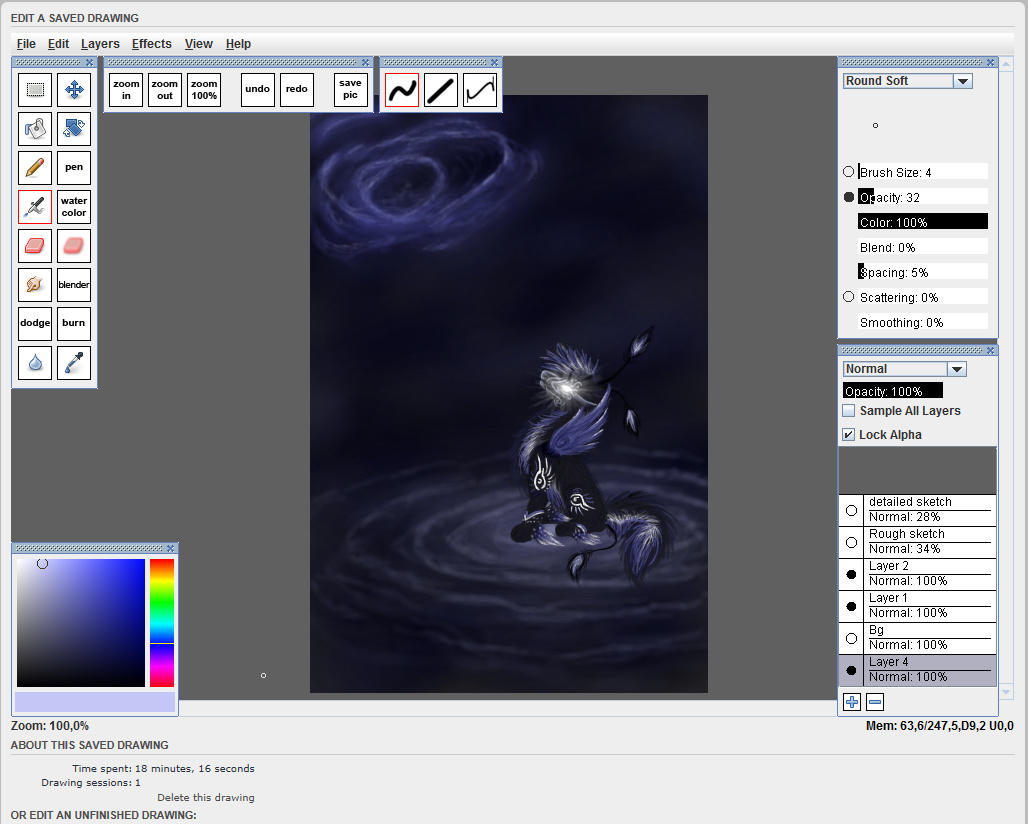Select the smudge tool
1028x824 pixels.
click(35, 284)
